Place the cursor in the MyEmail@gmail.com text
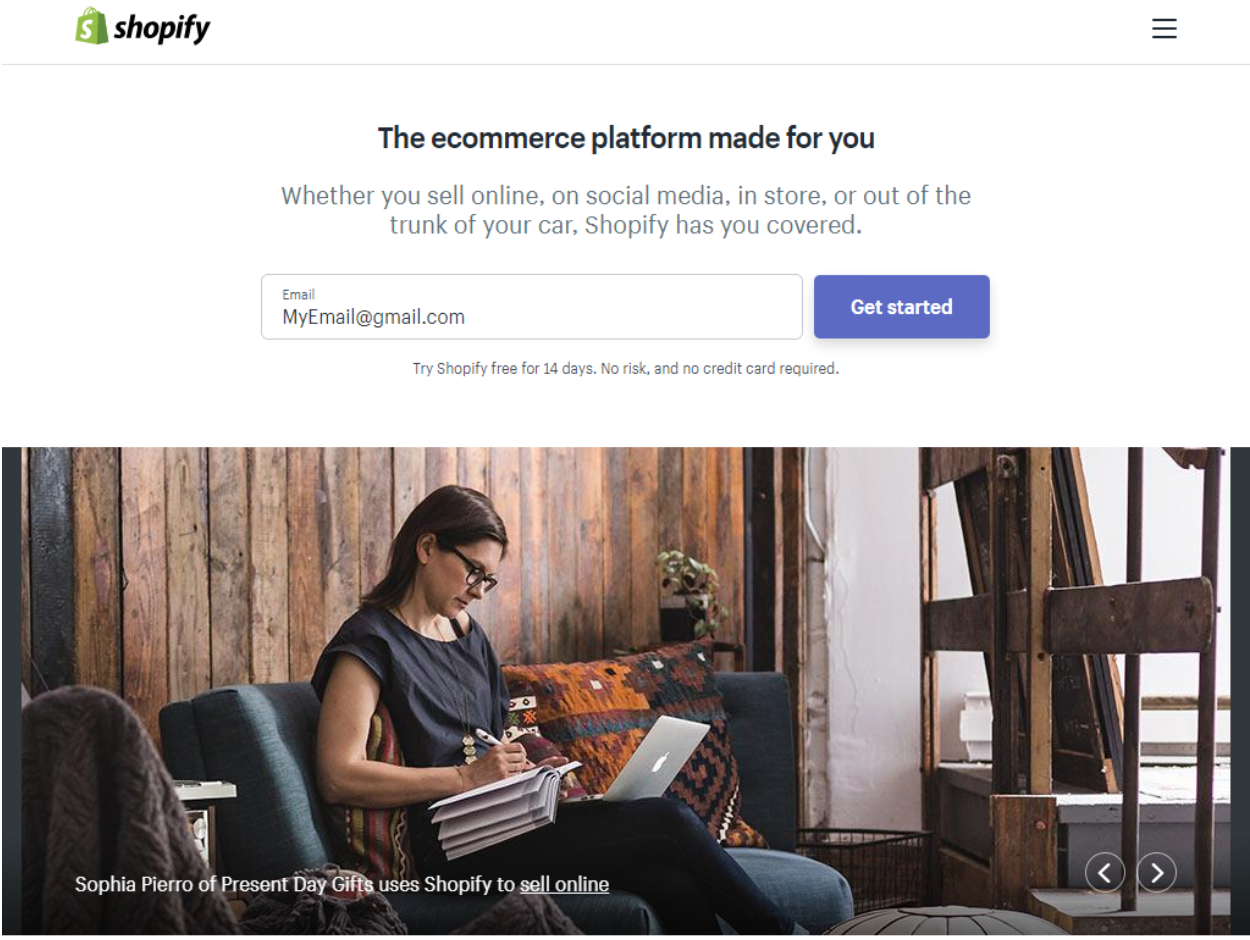Image resolution: width=1250 pixels, height=940 pixels. pos(373,318)
